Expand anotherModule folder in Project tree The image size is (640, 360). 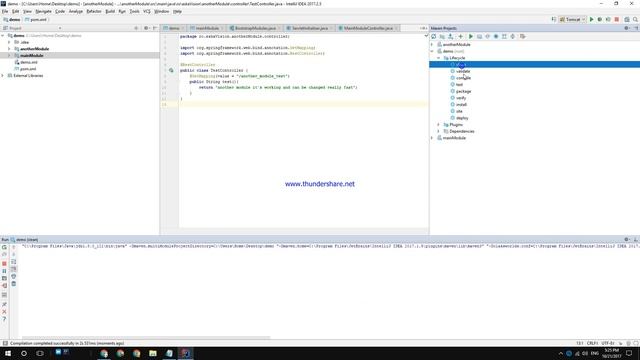click(x=9, y=49)
